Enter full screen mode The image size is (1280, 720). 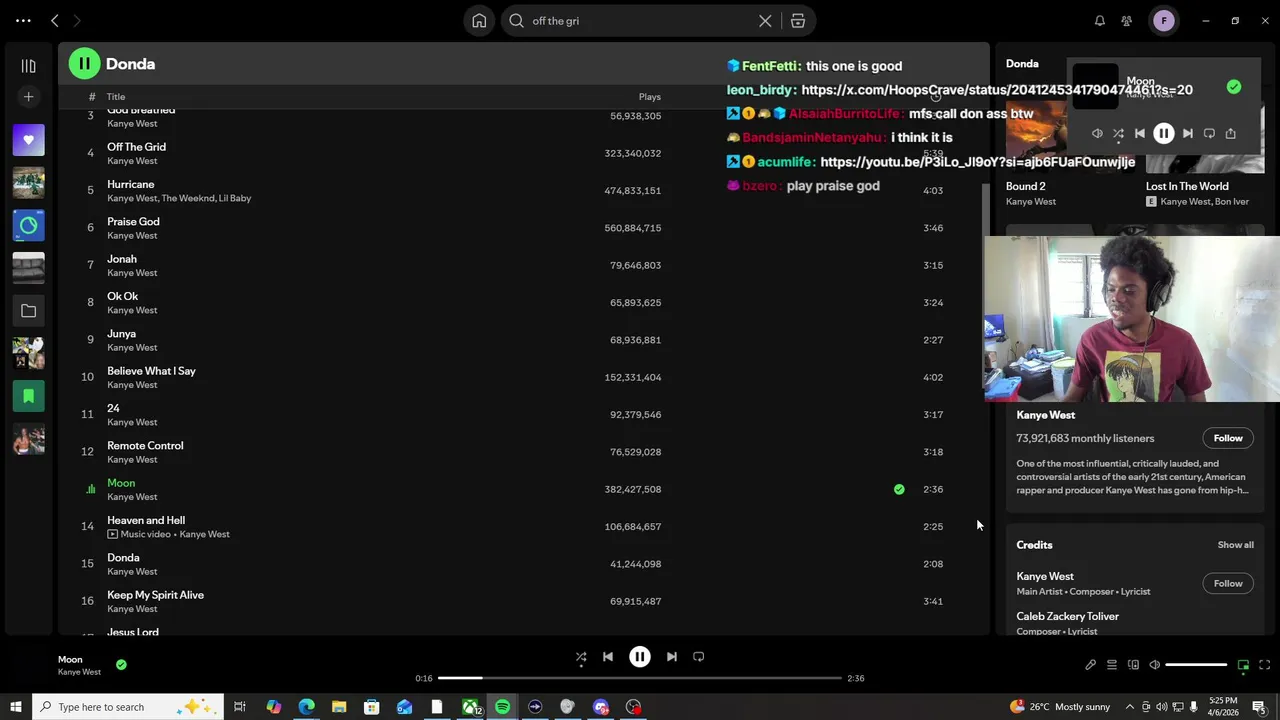1264,665
